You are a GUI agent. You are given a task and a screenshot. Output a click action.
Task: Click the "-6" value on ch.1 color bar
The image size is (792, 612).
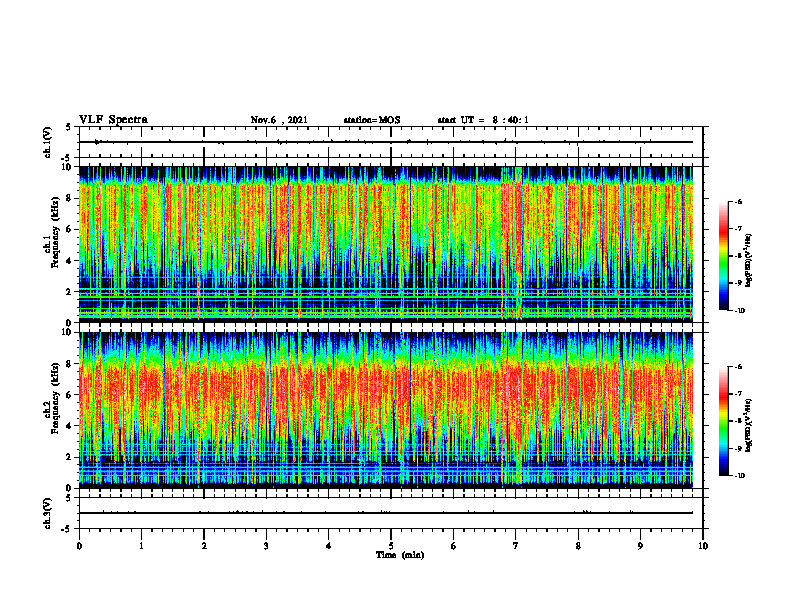739,202
